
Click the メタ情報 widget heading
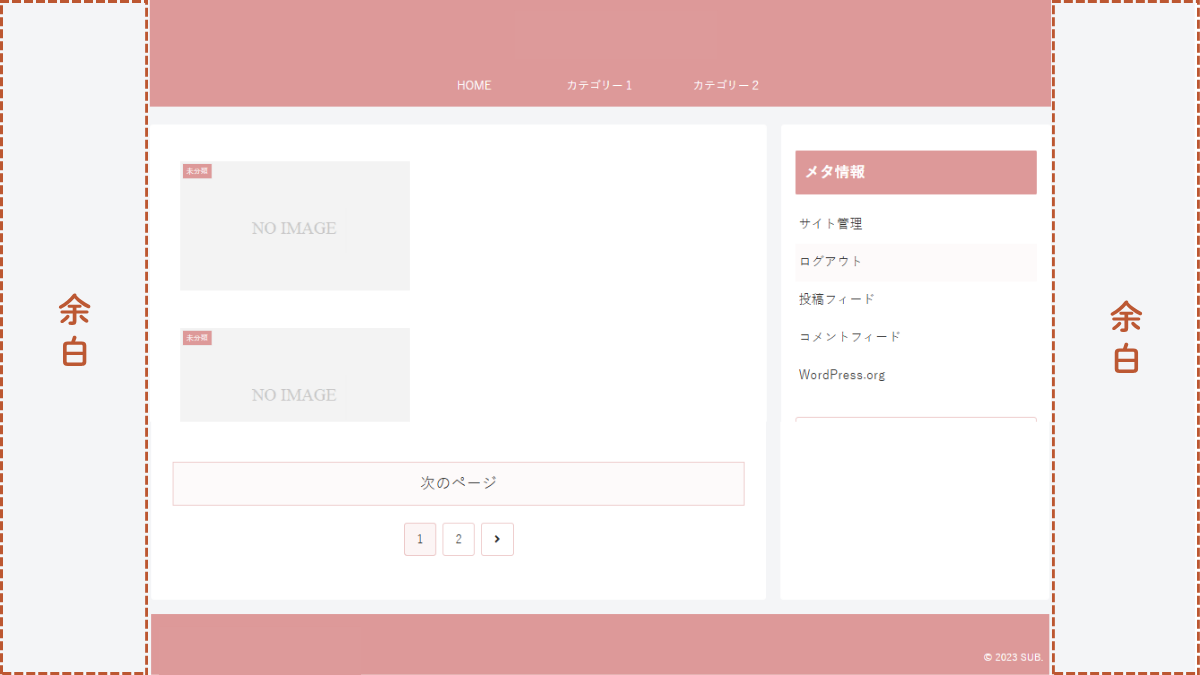pyautogui.click(x=835, y=172)
